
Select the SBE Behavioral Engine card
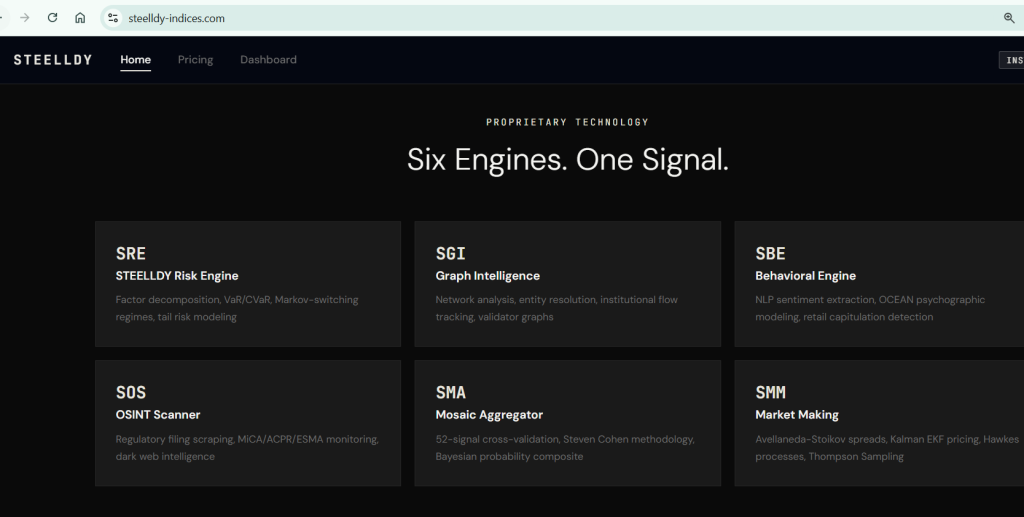tap(879, 284)
